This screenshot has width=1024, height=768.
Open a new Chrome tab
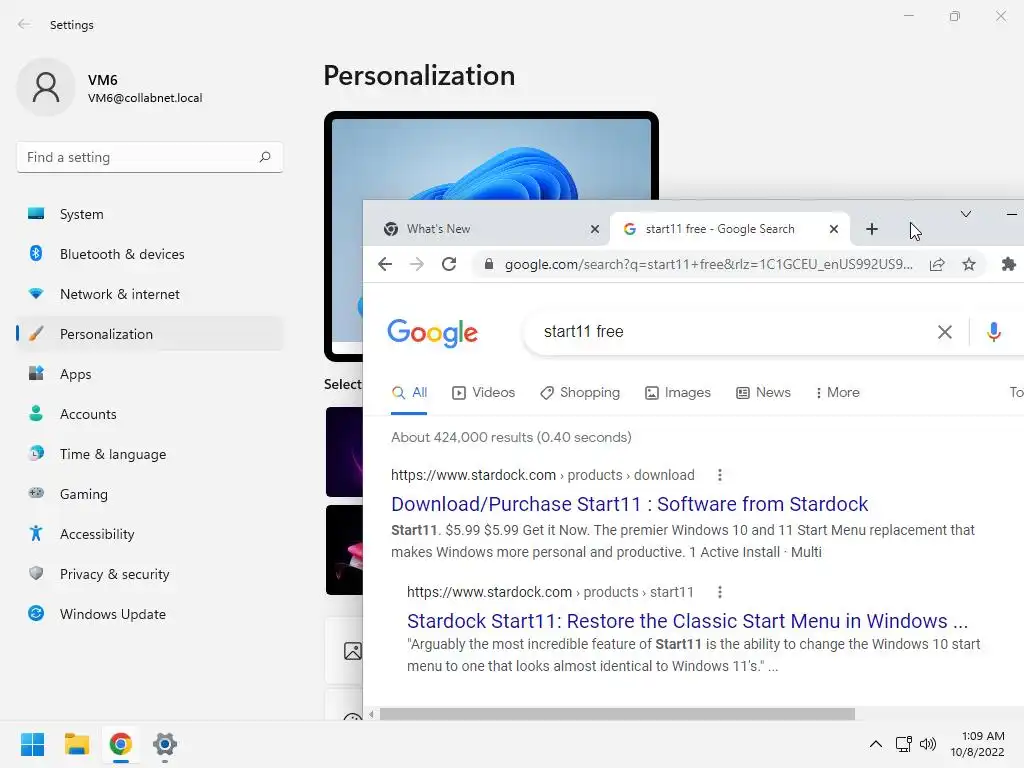pos(872,229)
